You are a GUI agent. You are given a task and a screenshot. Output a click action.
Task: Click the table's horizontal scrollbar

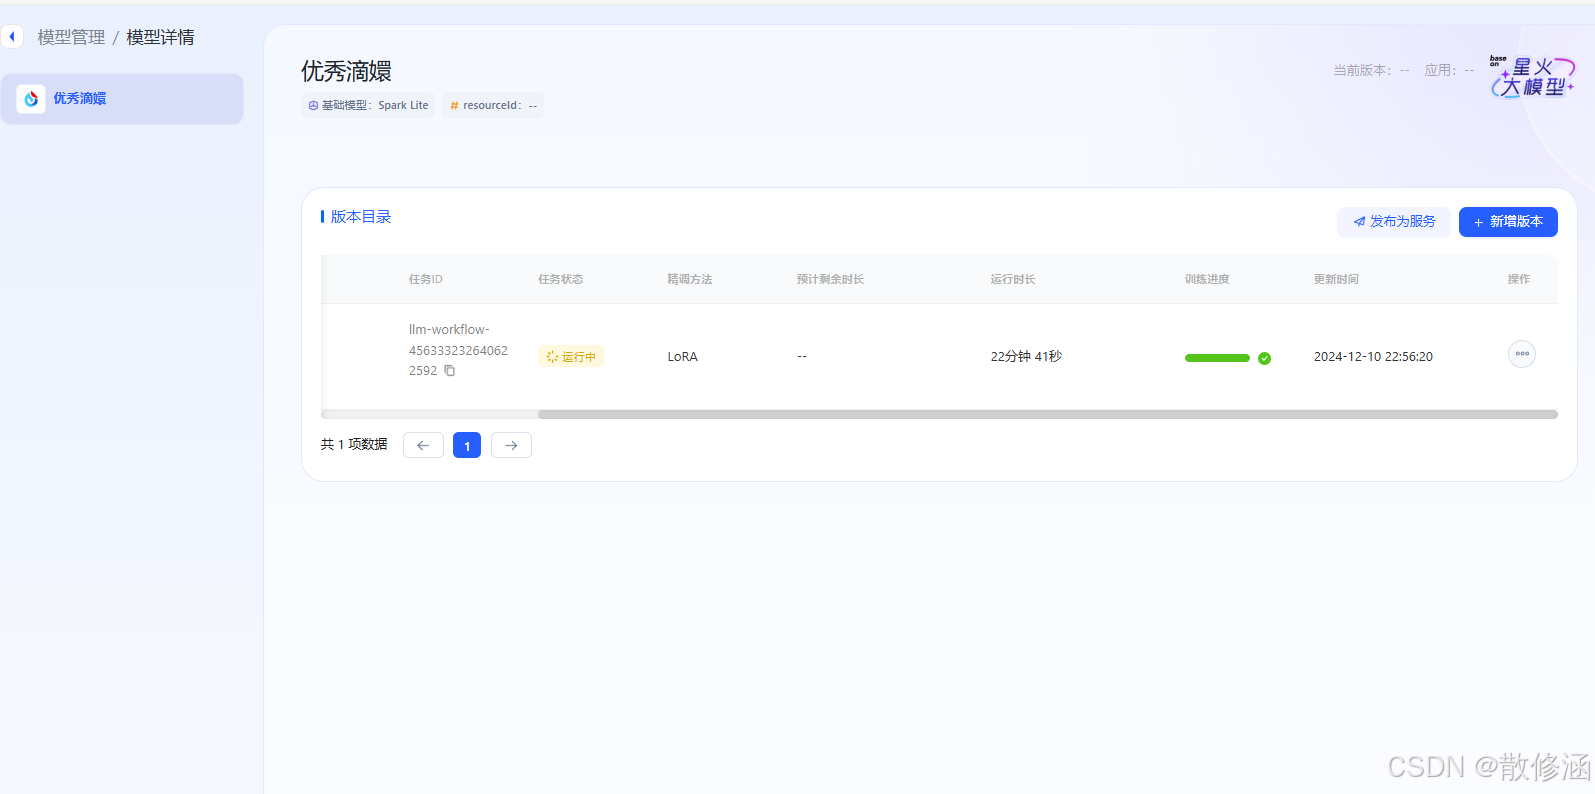(x=1047, y=414)
